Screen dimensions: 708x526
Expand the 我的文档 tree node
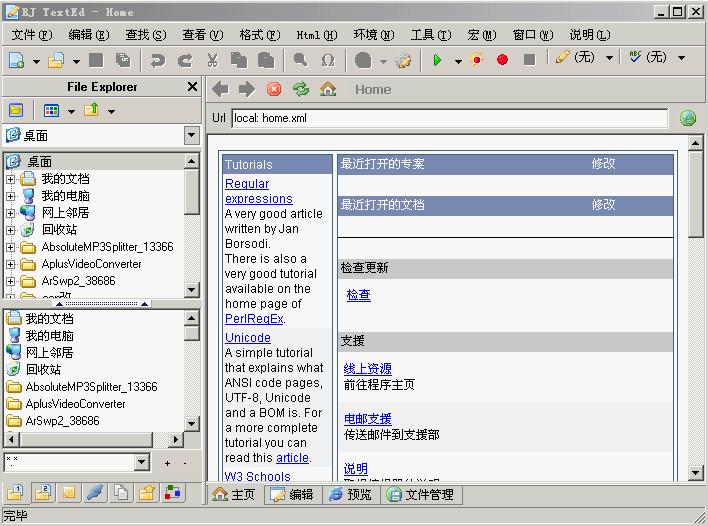[10, 179]
